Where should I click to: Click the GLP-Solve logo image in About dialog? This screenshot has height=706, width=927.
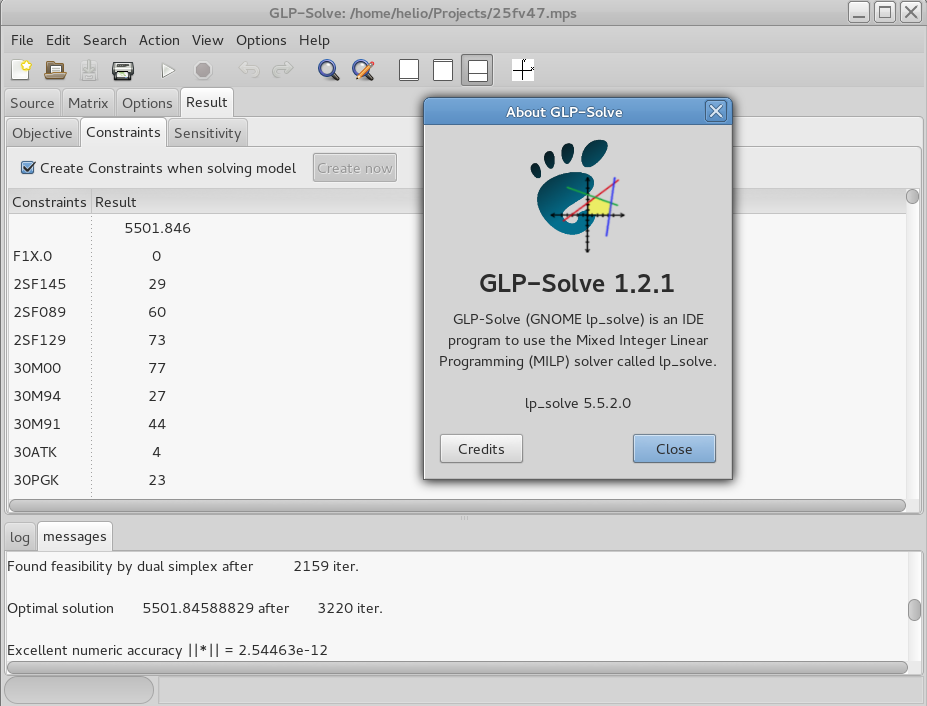(578, 196)
